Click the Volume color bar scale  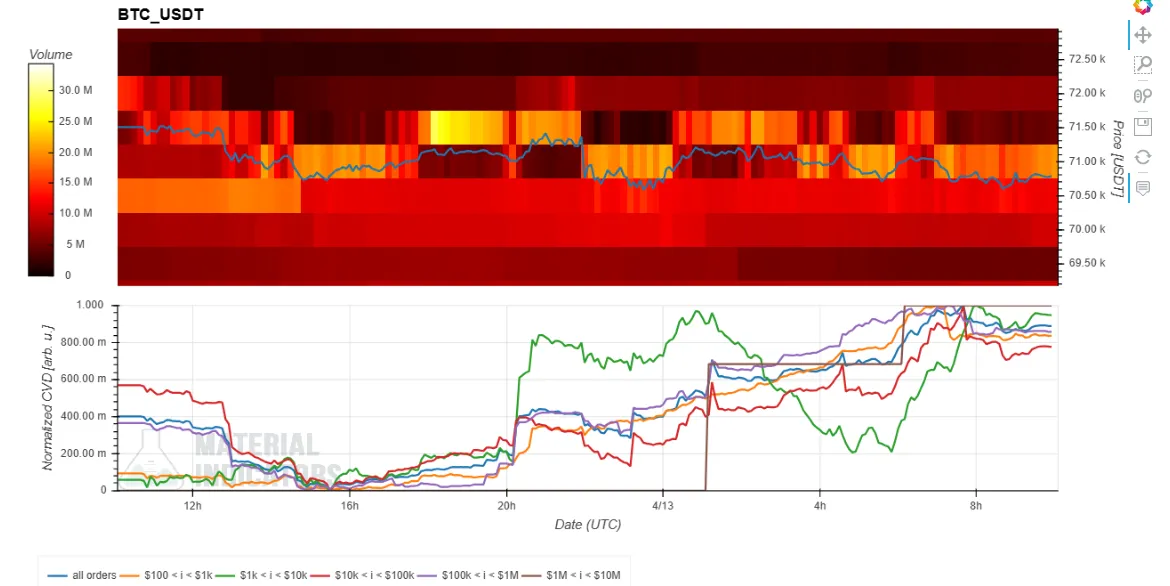click(41, 170)
